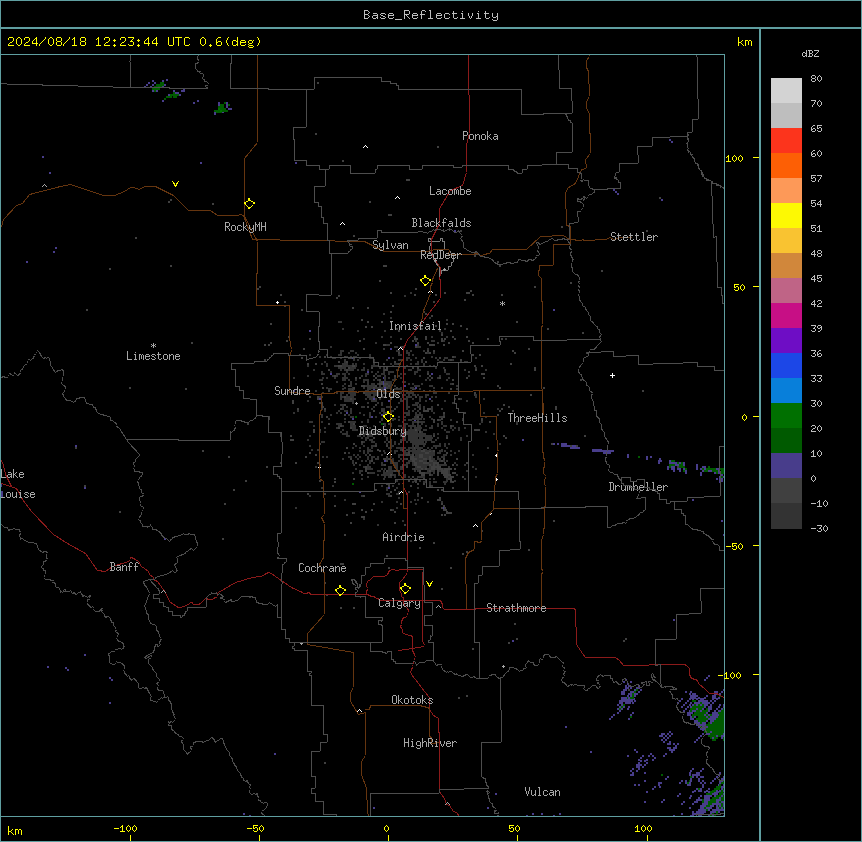Click the Limestone label

[x=153, y=356]
